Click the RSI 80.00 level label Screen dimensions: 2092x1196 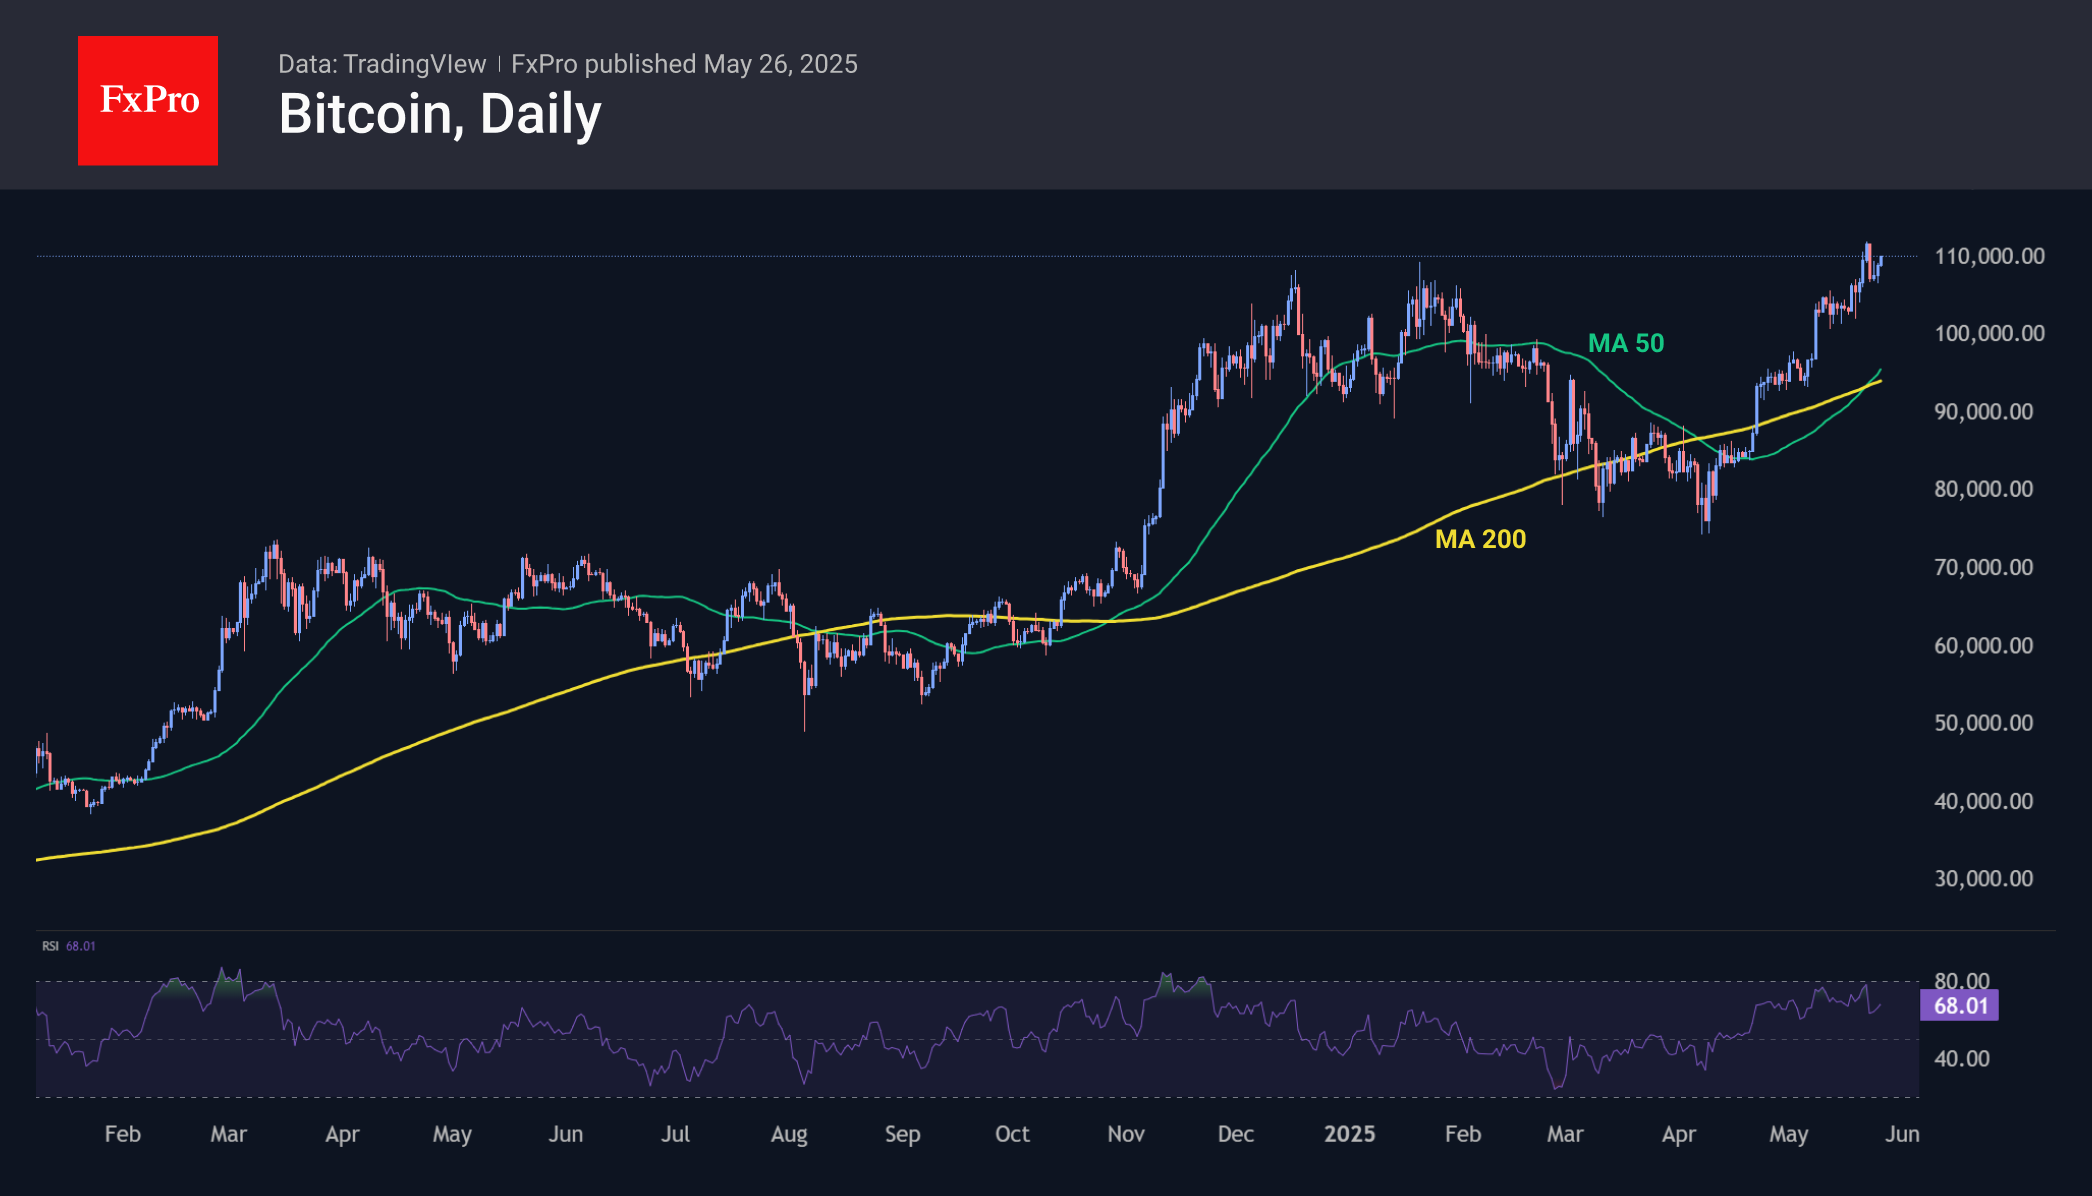click(x=1961, y=980)
